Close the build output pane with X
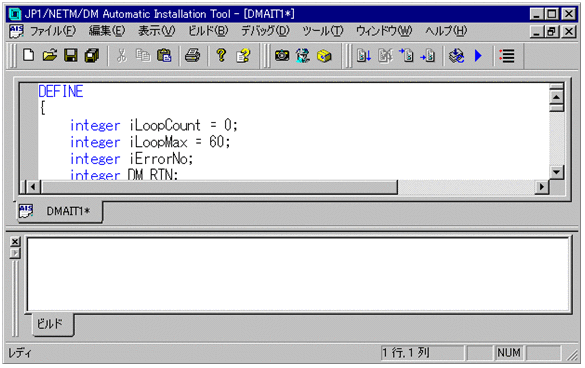 click(15, 242)
